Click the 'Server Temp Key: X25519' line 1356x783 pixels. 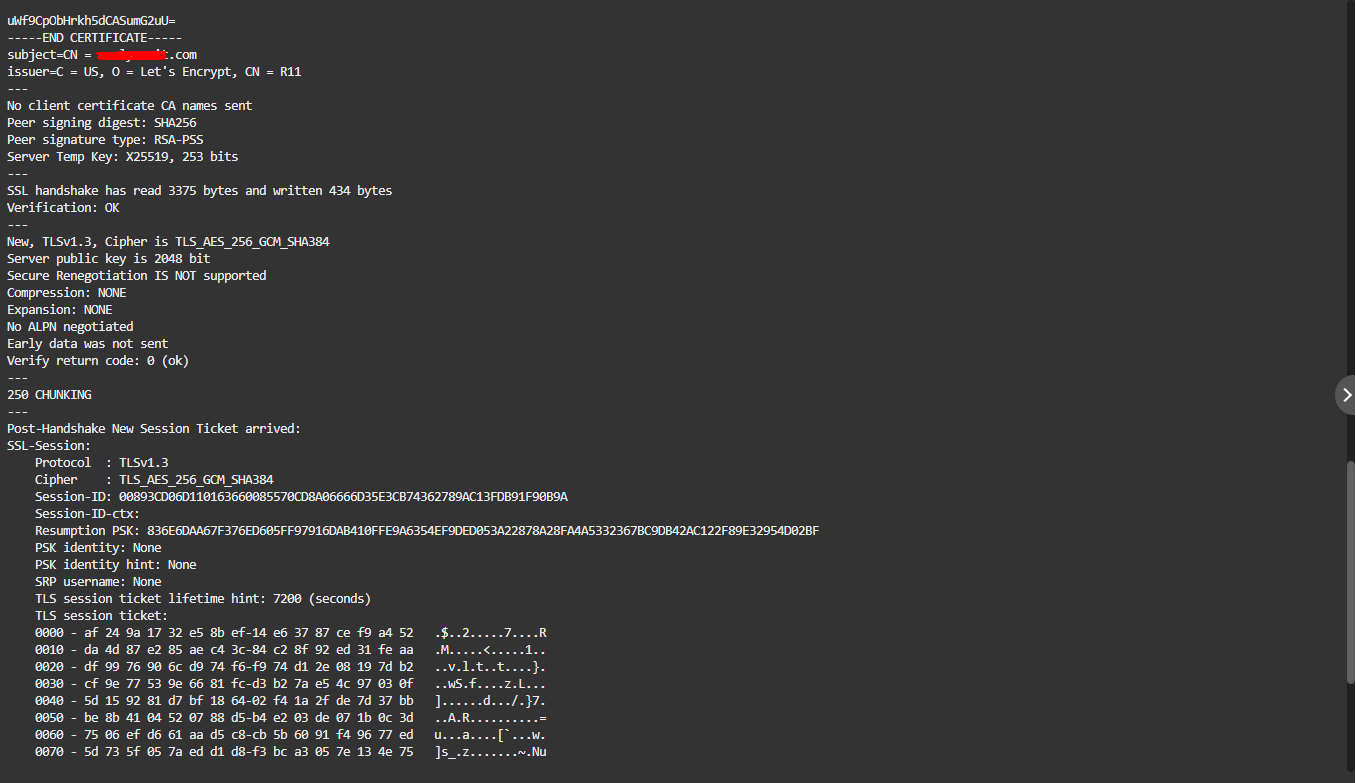122,156
